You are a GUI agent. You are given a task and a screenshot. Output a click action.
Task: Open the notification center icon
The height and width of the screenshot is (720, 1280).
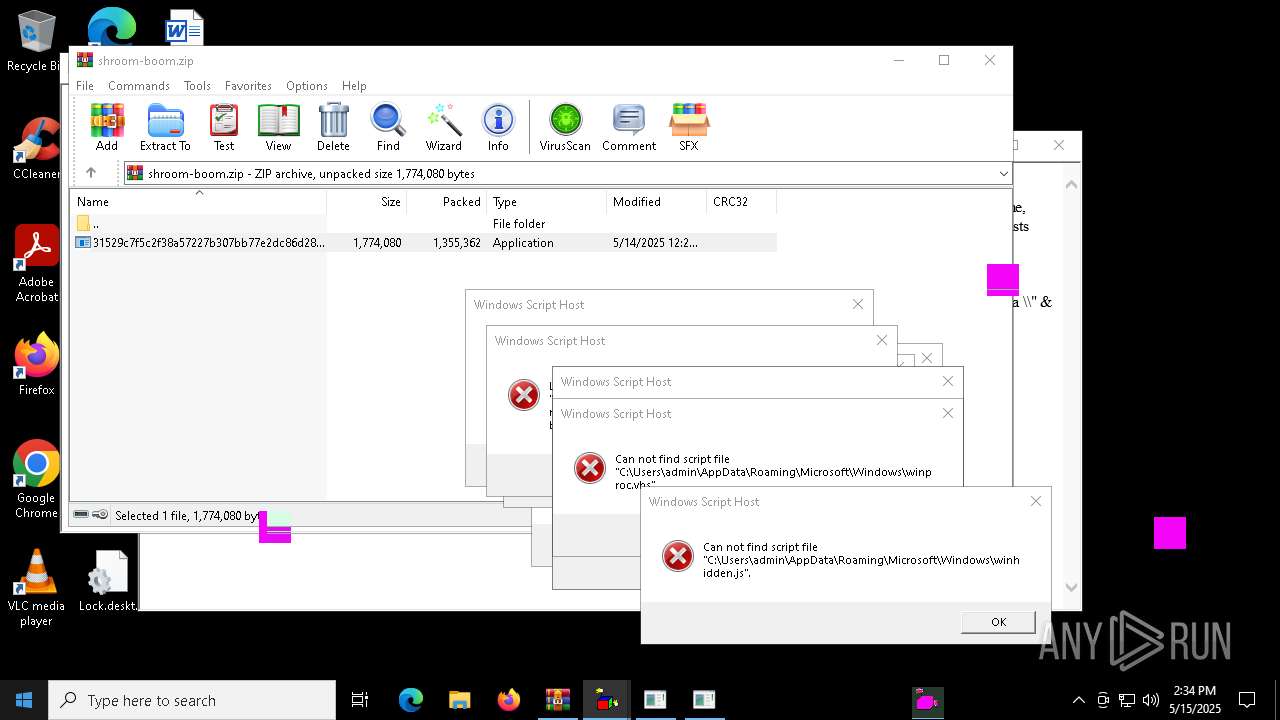coord(1247,700)
